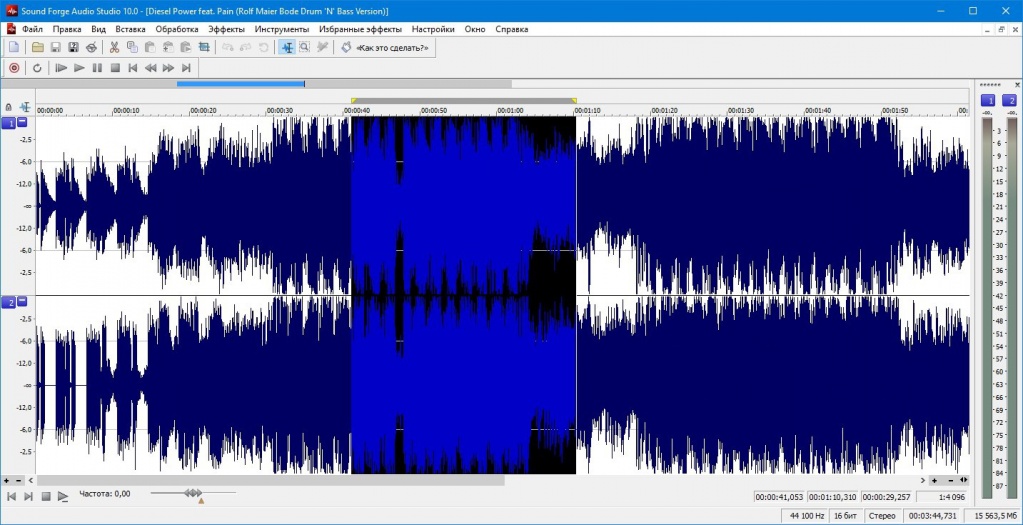This screenshot has width=1023, height=525.
Task: Go to end using the transport toolbar
Action: 186,68
